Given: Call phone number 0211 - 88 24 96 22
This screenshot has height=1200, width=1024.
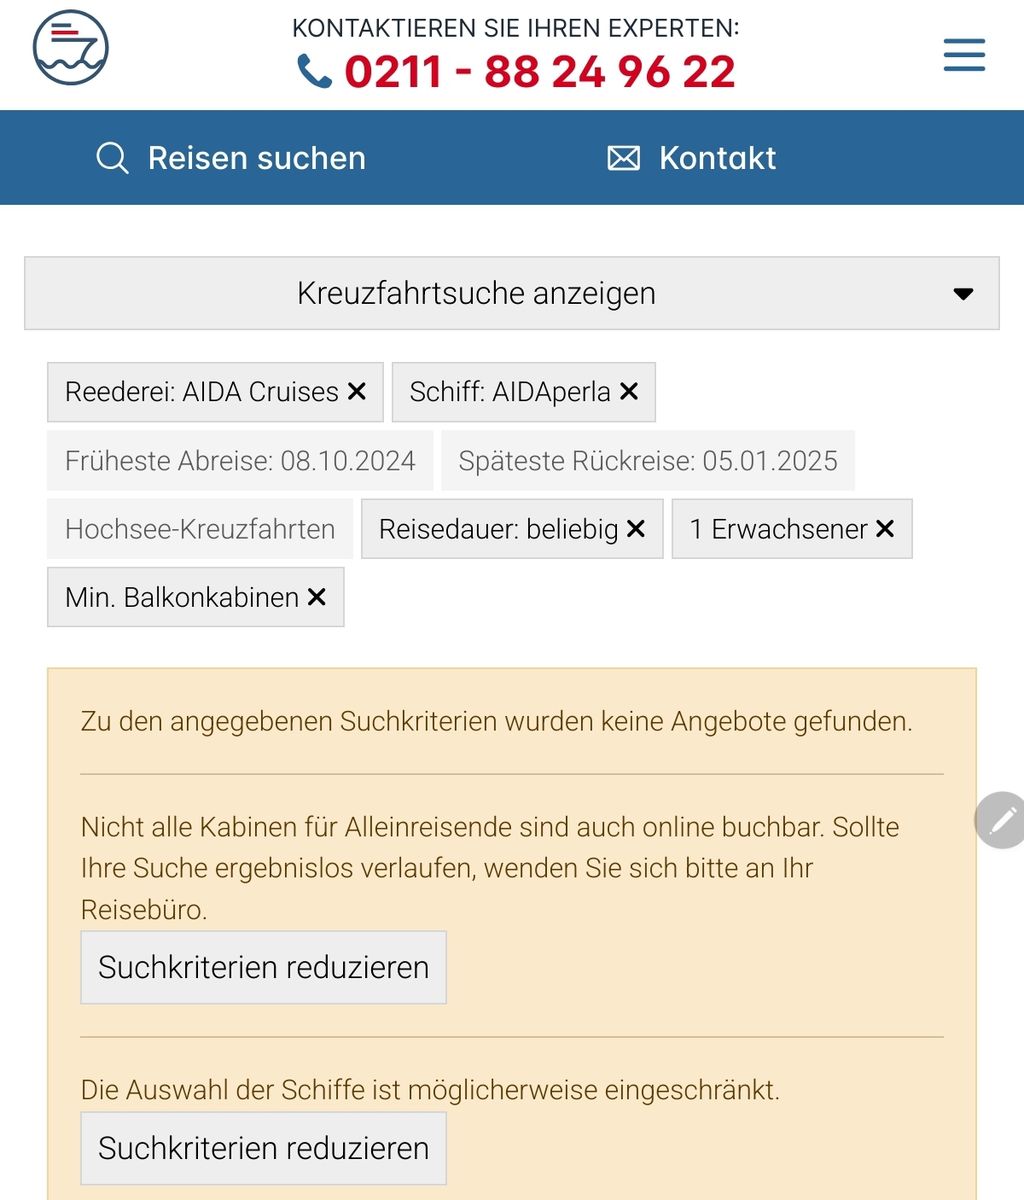Looking at the screenshot, I should [540, 72].
